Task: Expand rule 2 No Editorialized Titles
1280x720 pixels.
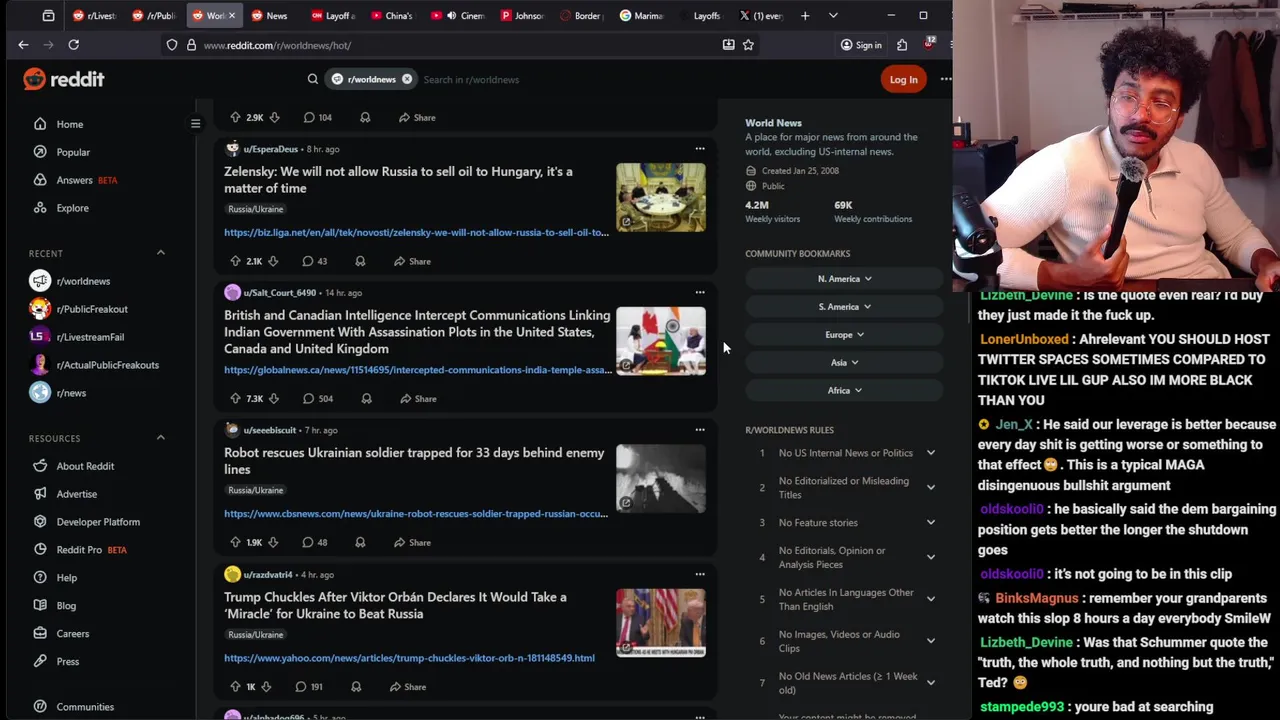Action: tap(930, 488)
